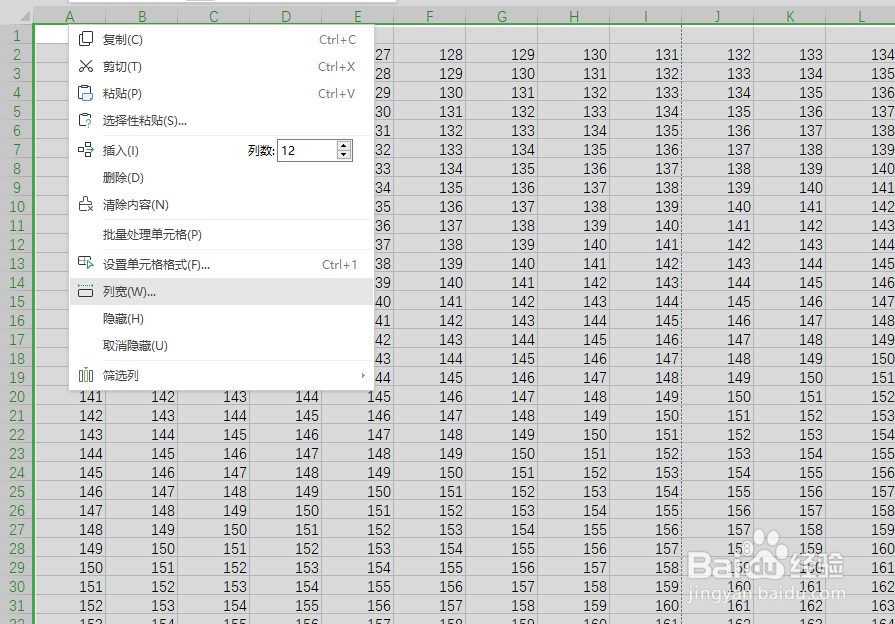Click cell I10 containing 139

tap(646, 207)
